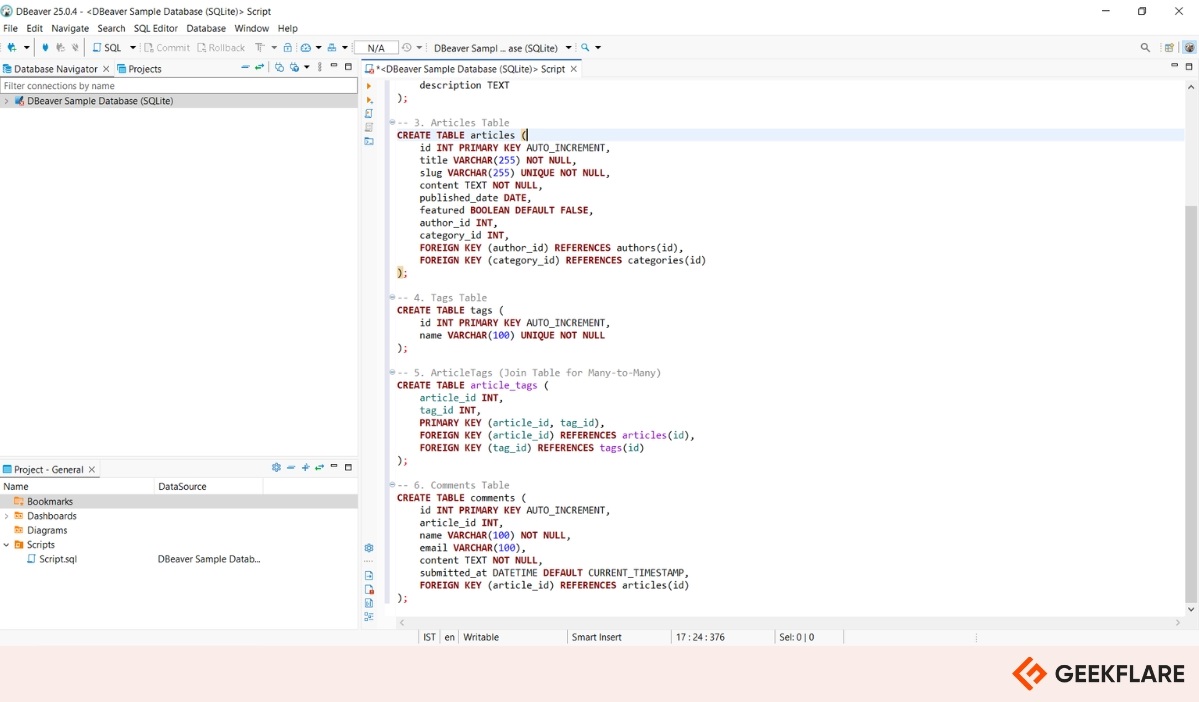Open the New Connection dropdown arrow

26,47
